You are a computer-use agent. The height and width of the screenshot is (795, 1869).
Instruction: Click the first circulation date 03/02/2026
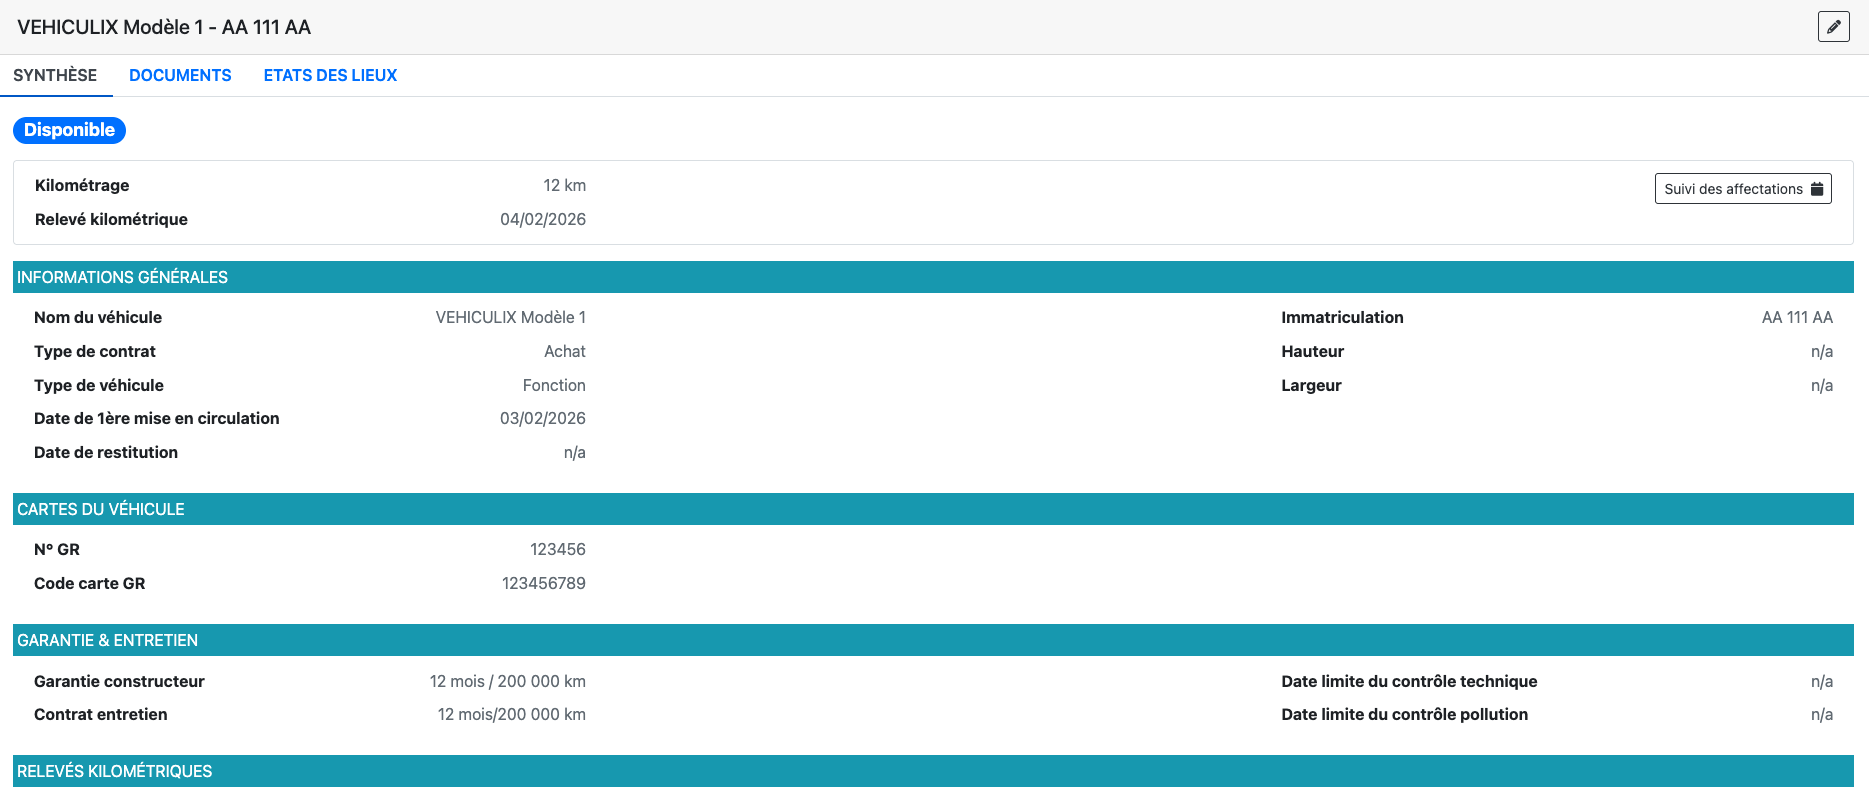[x=542, y=419]
